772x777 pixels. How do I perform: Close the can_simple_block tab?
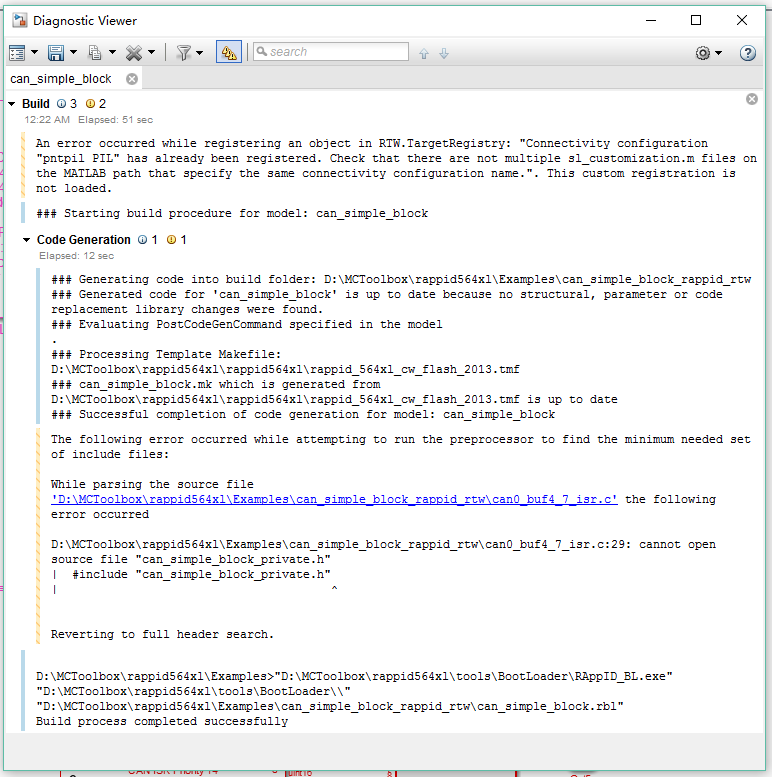(x=132, y=79)
